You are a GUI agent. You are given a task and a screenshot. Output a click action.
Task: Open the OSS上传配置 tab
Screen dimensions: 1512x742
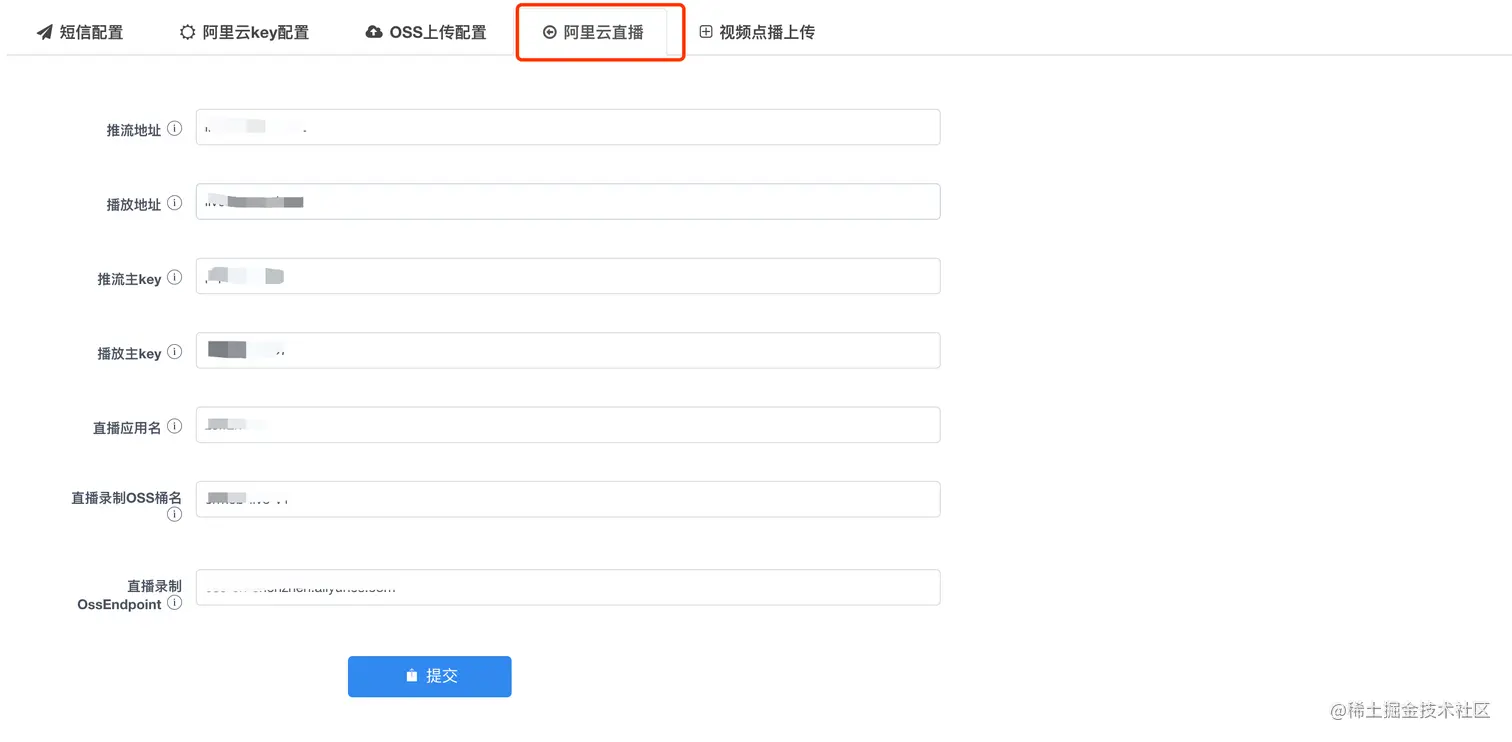coord(426,32)
